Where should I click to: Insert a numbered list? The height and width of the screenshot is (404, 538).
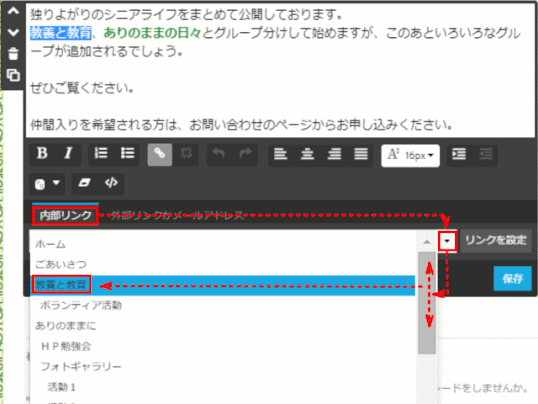(x=101, y=153)
